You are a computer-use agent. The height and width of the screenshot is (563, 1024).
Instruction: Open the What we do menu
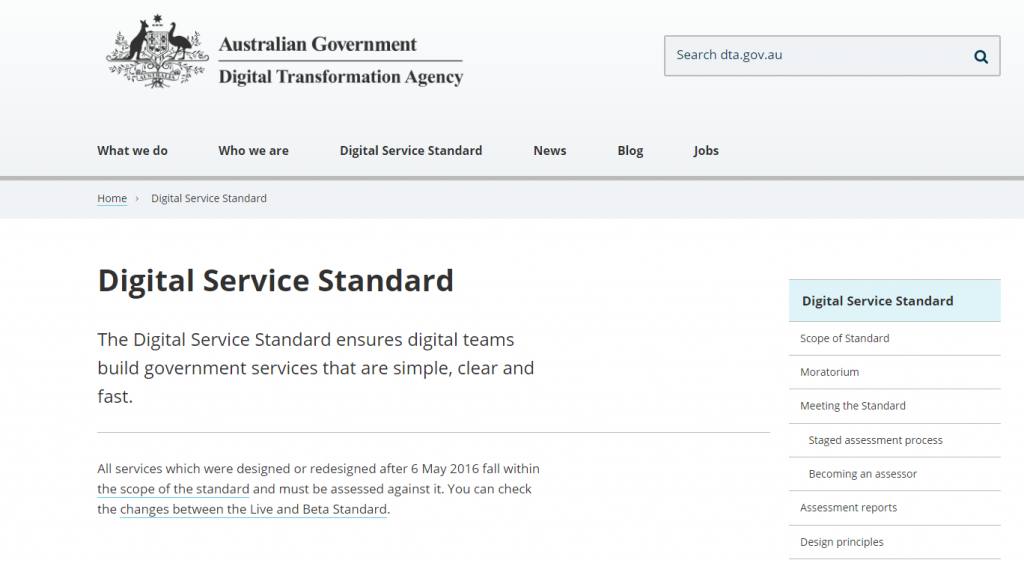133,151
